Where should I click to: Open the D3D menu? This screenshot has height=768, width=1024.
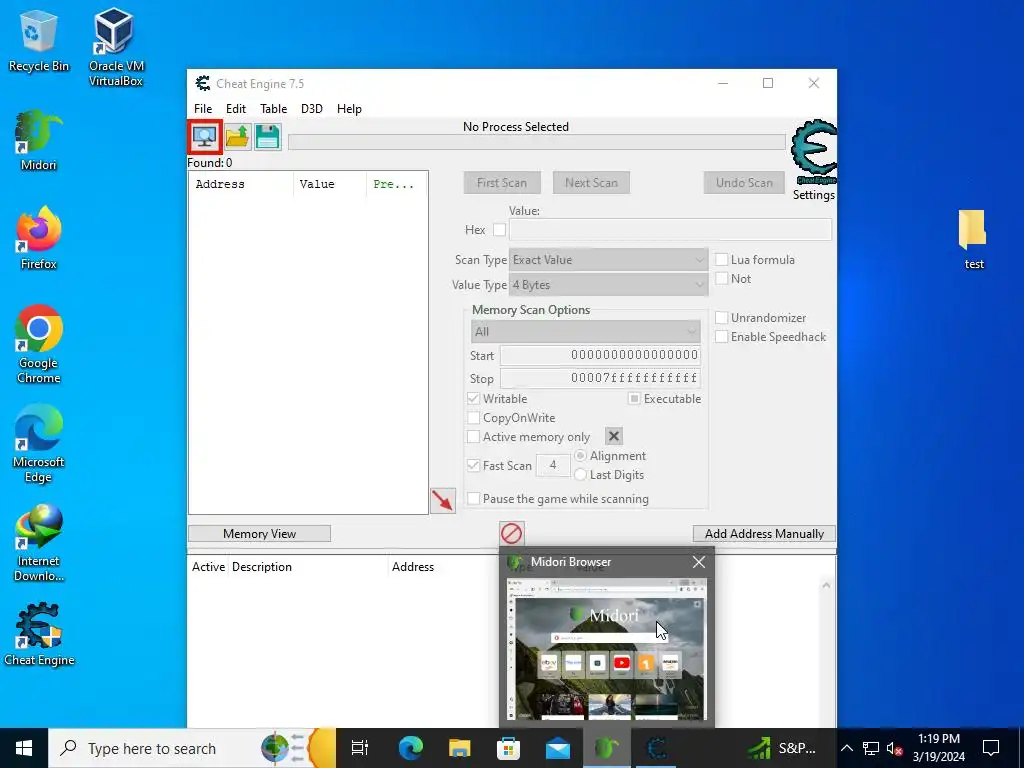tap(312, 108)
